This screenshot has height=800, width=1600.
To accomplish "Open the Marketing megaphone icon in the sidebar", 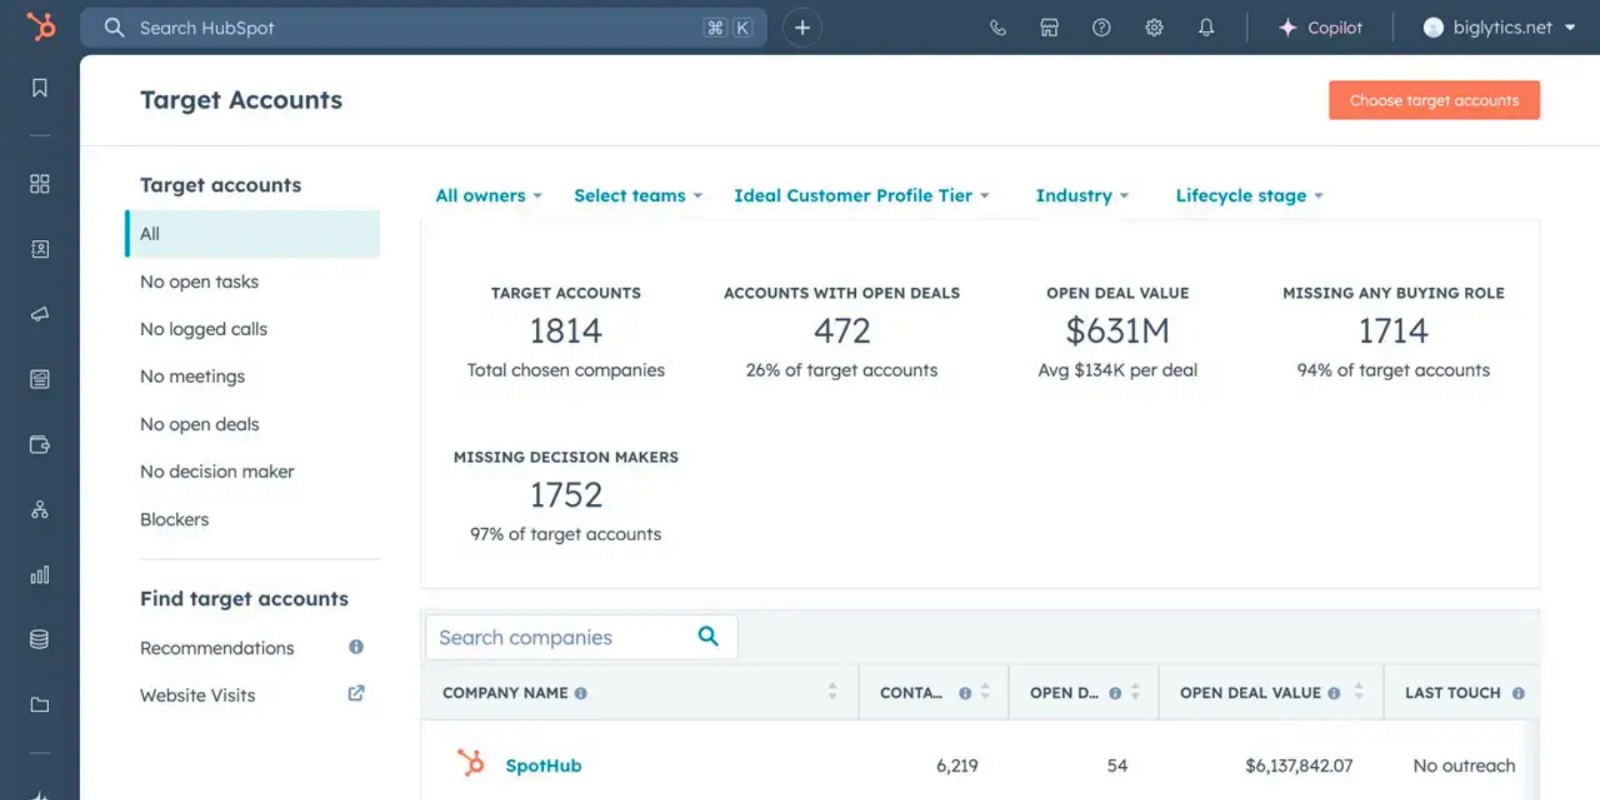I will pyautogui.click(x=40, y=314).
